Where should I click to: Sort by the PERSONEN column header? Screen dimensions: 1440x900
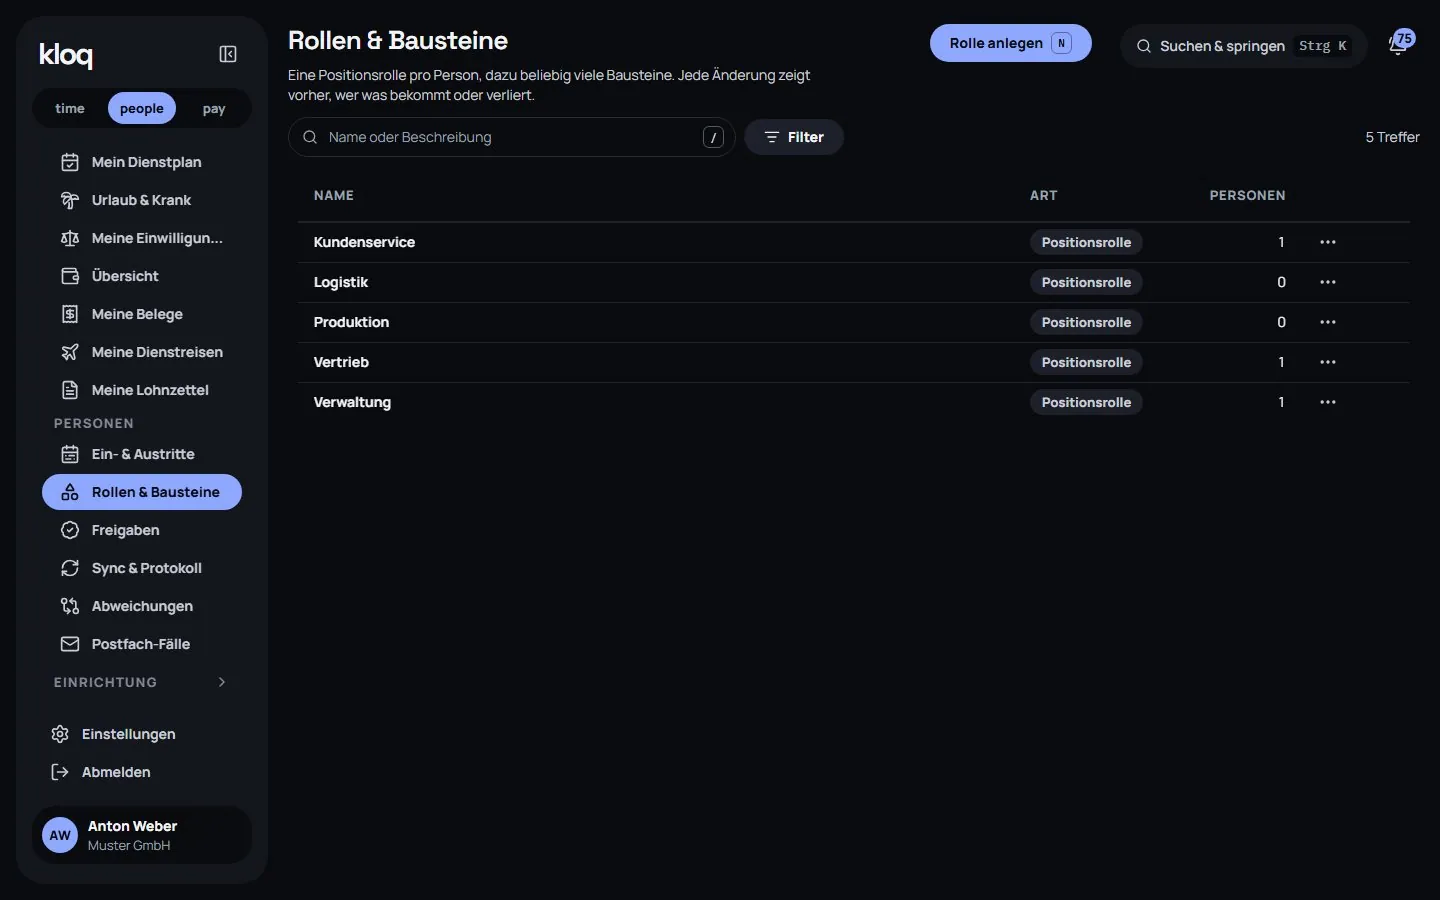click(1247, 195)
